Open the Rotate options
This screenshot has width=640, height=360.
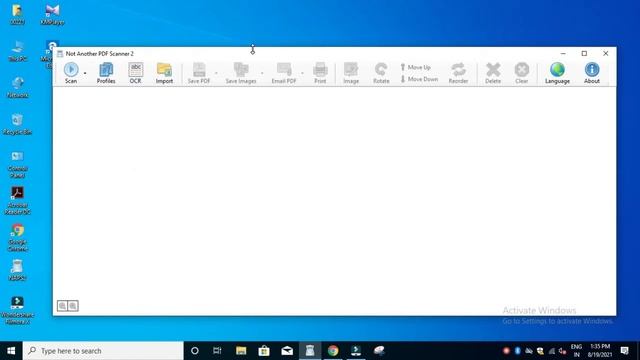[381, 73]
